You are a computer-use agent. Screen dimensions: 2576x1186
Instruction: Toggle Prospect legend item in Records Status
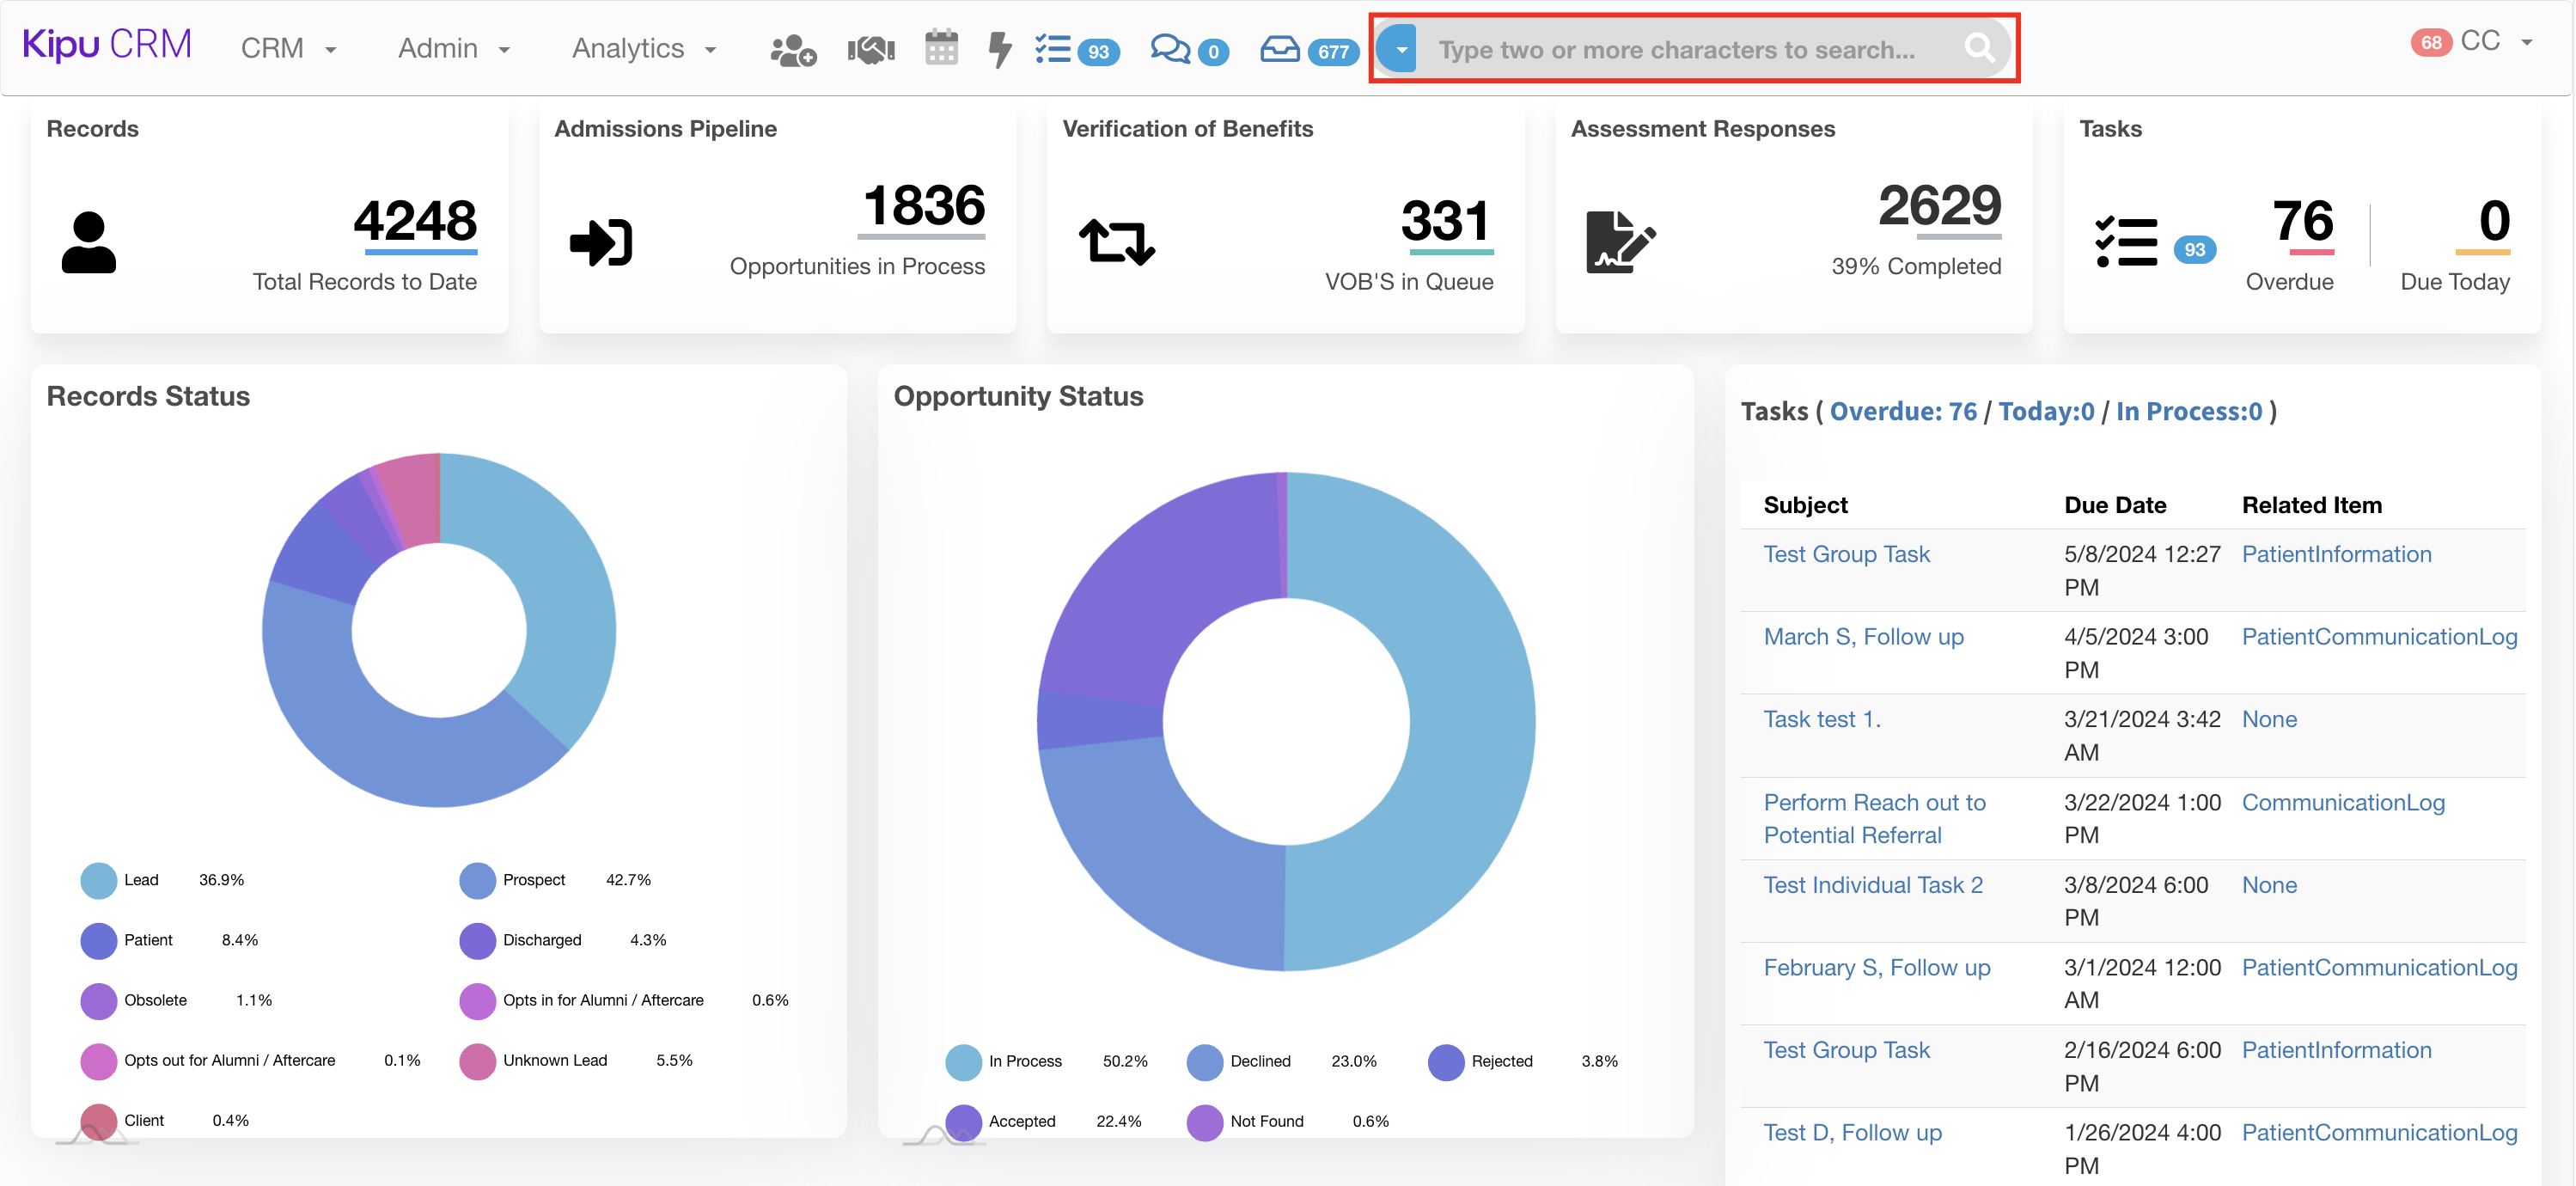[x=533, y=880]
